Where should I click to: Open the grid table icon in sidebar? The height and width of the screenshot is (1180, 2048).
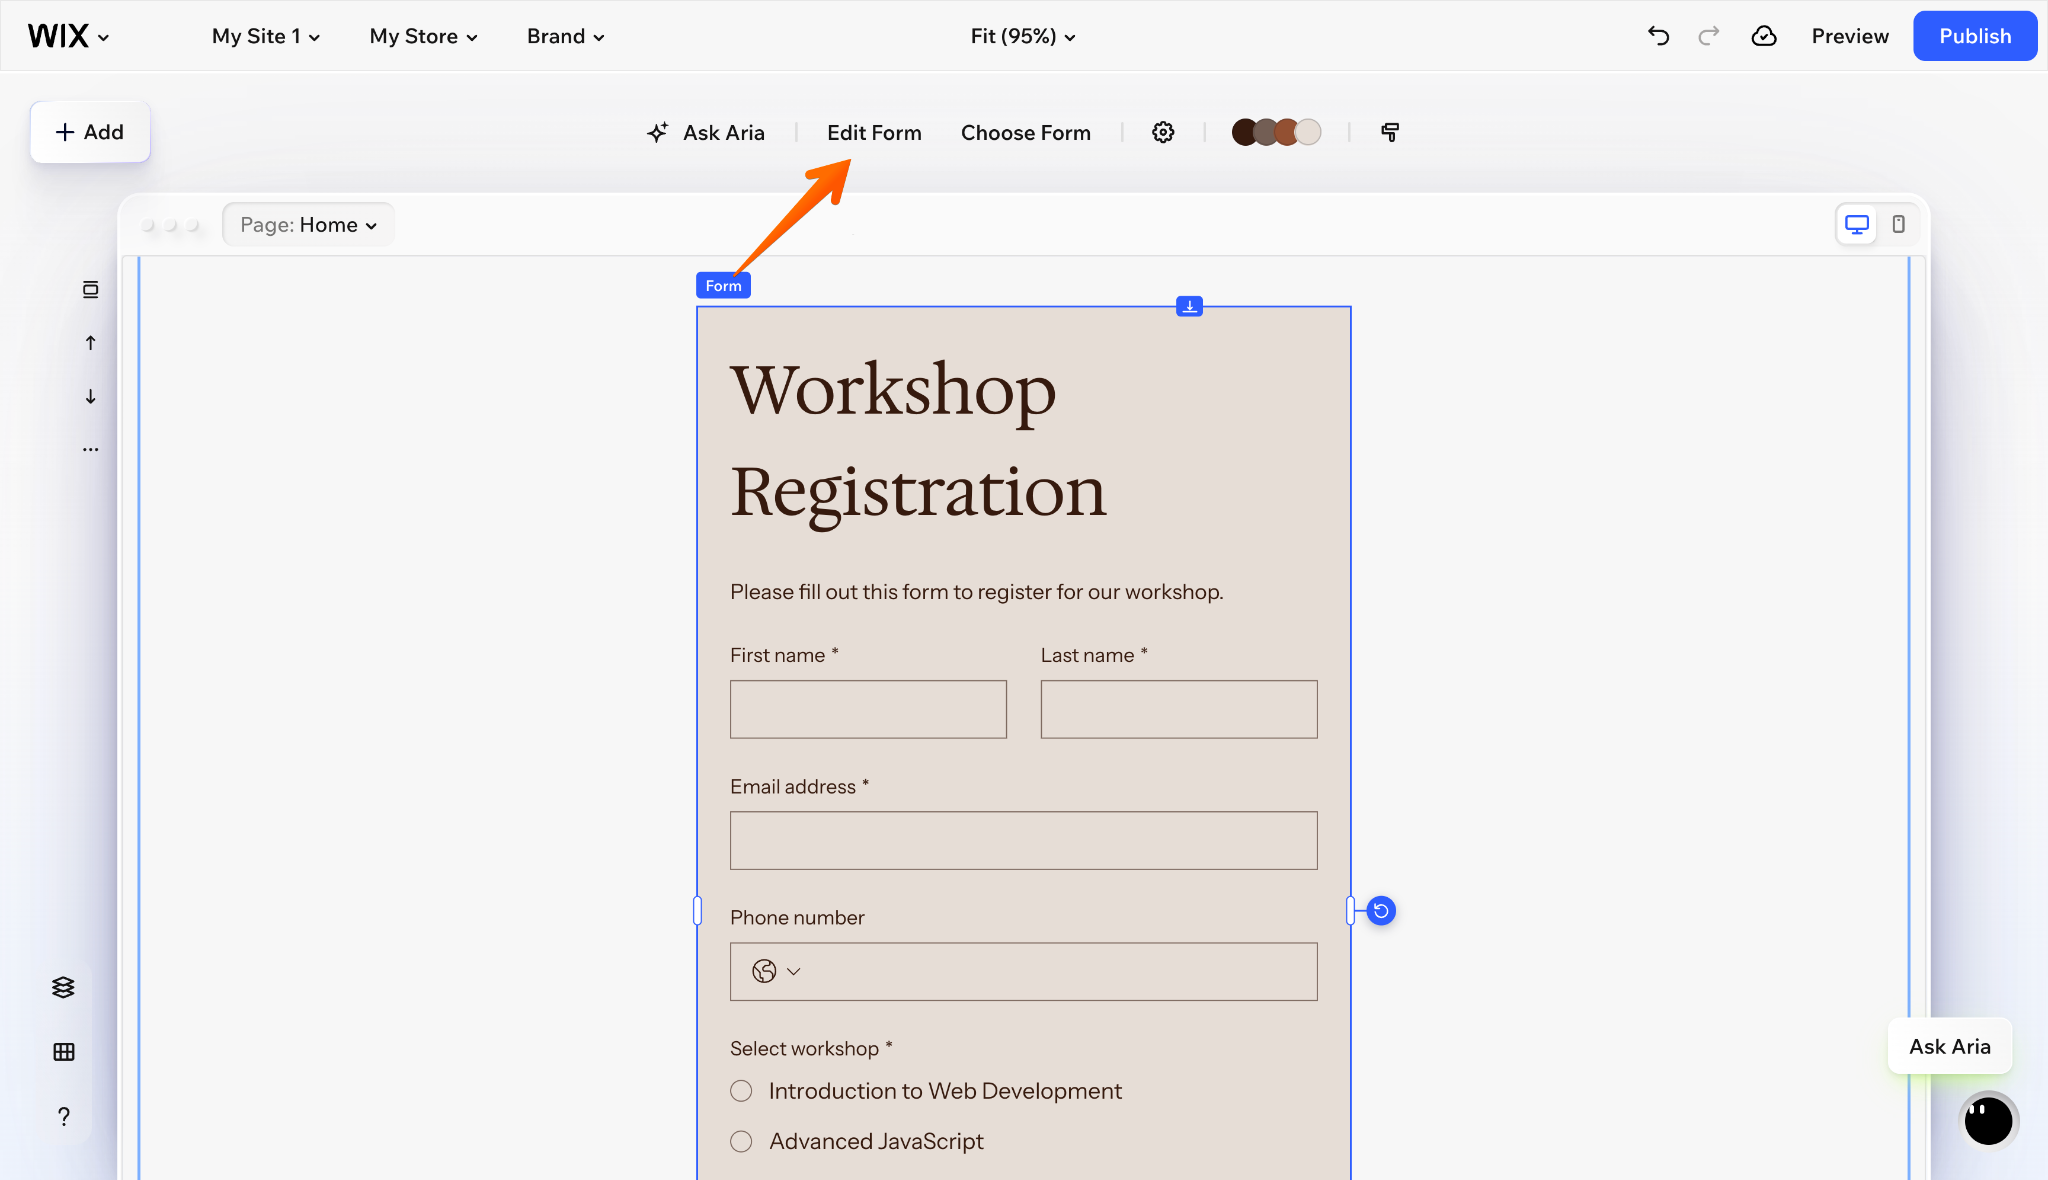[63, 1052]
